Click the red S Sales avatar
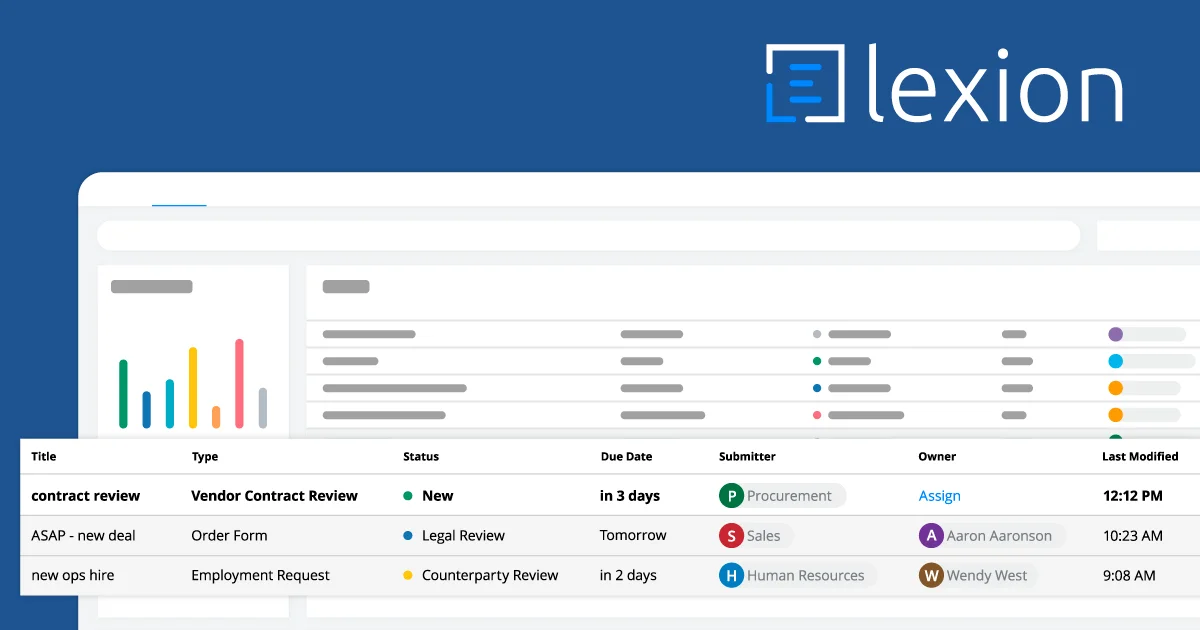 coord(731,536)
